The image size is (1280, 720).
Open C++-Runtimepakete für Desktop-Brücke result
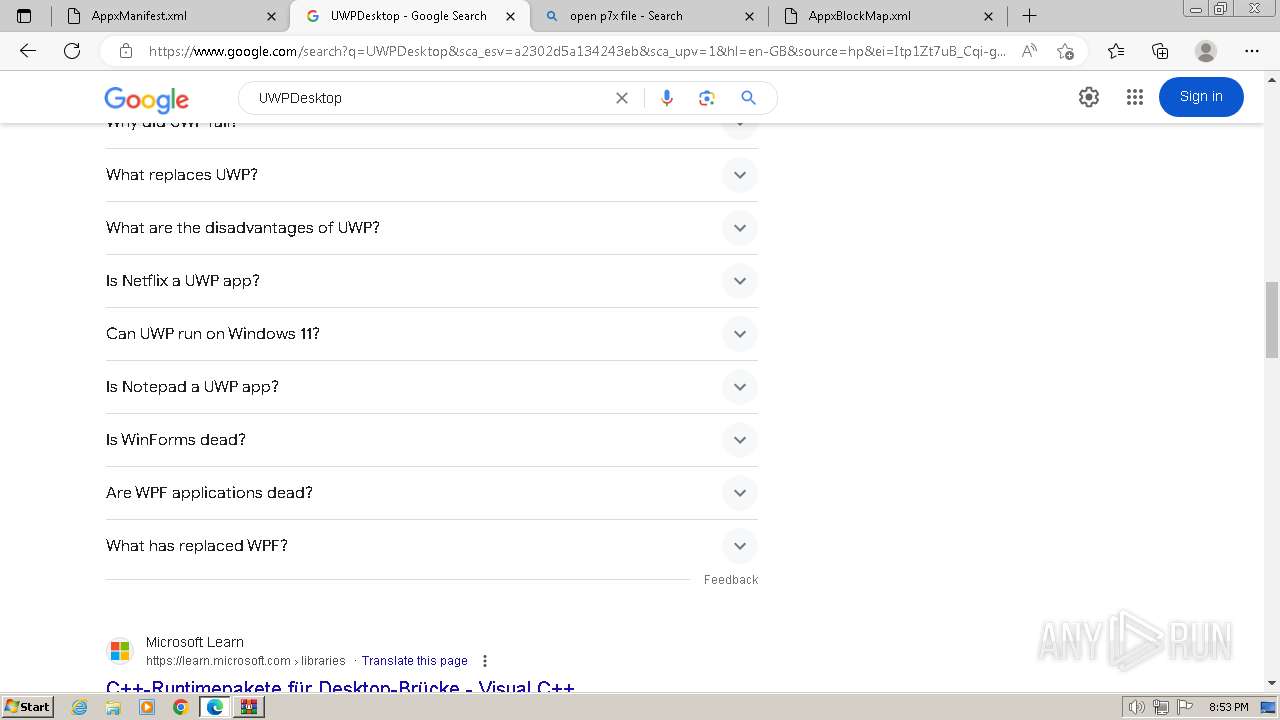pos(340,687)
